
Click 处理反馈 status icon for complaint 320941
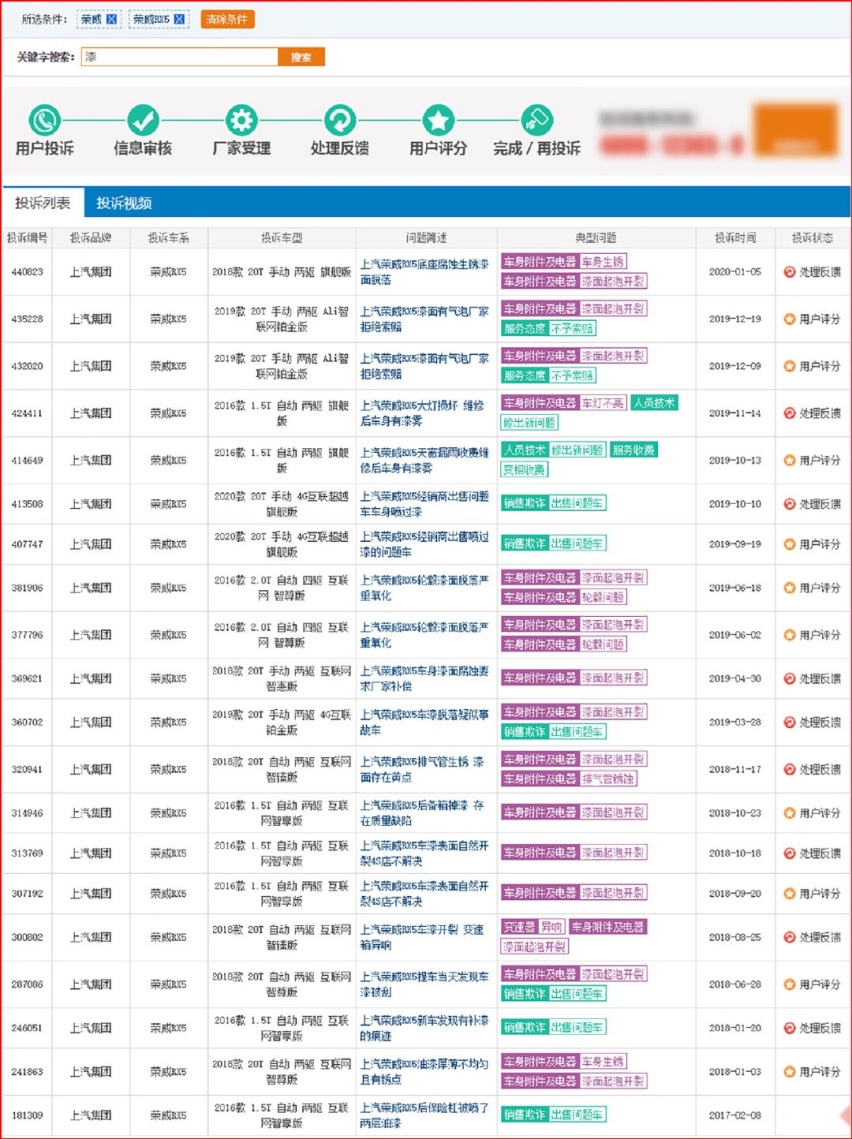pos(790,769)
